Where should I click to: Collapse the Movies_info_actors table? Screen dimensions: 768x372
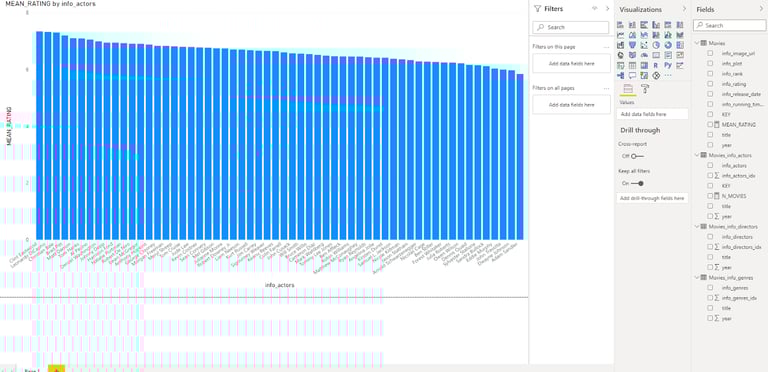click(x=697, y=155)
